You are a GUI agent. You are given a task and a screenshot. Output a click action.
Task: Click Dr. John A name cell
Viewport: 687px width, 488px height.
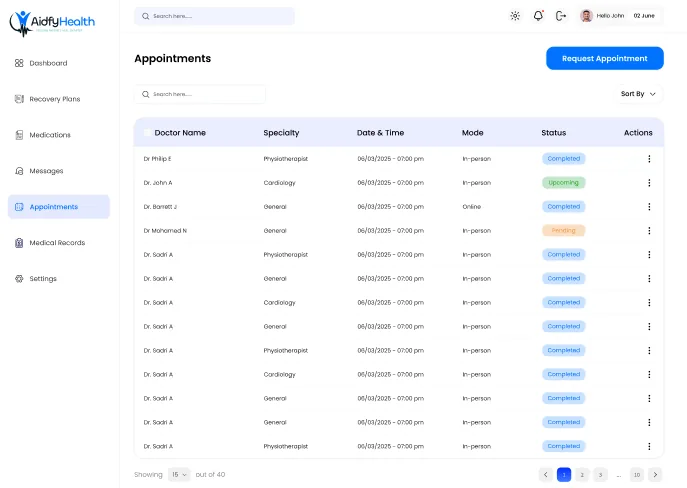click(158, 183)
